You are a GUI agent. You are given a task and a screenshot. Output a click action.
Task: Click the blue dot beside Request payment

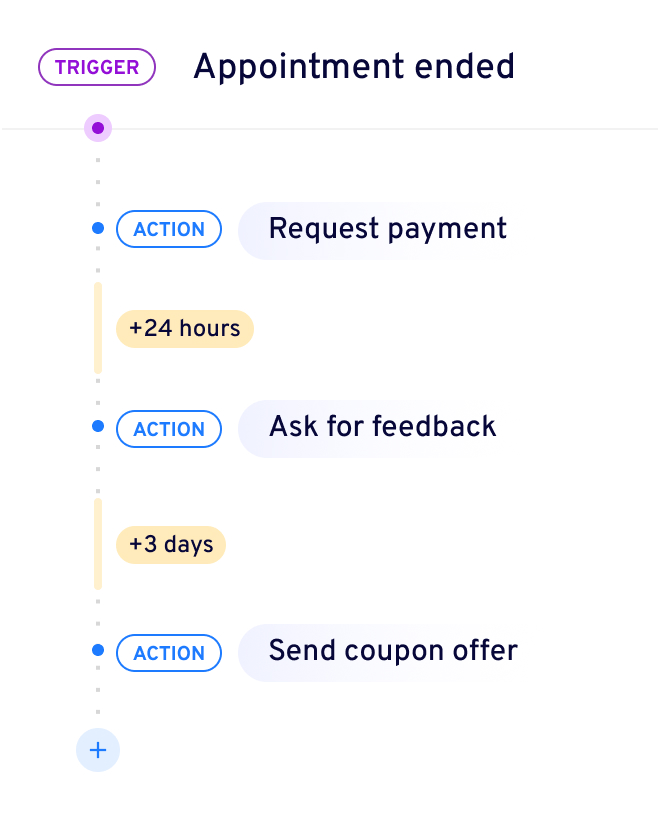click(98, 229)
